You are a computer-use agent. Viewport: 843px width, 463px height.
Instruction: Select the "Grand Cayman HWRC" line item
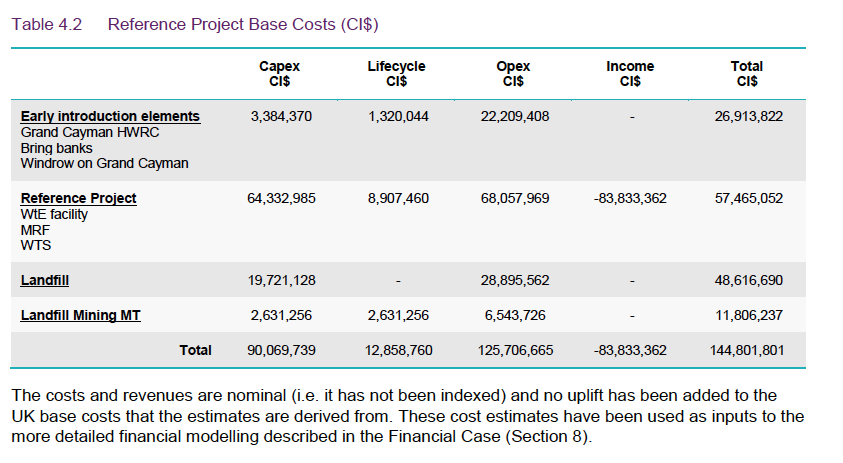click(x=89, y=132)
